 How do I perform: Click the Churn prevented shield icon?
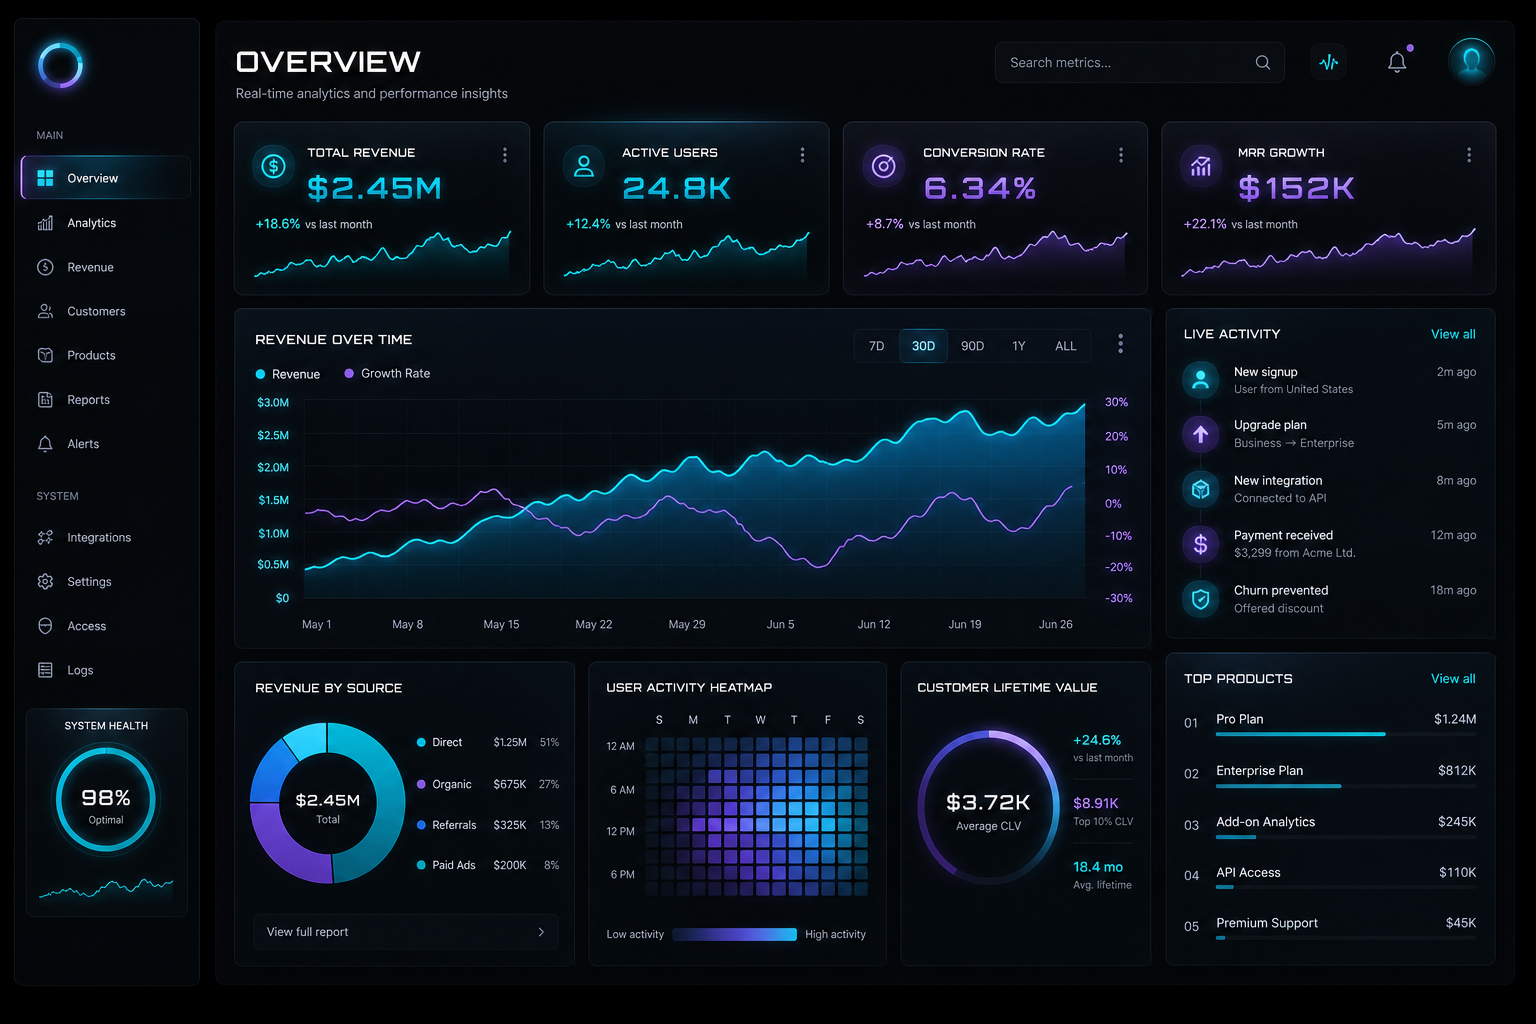pos(1201,599)
